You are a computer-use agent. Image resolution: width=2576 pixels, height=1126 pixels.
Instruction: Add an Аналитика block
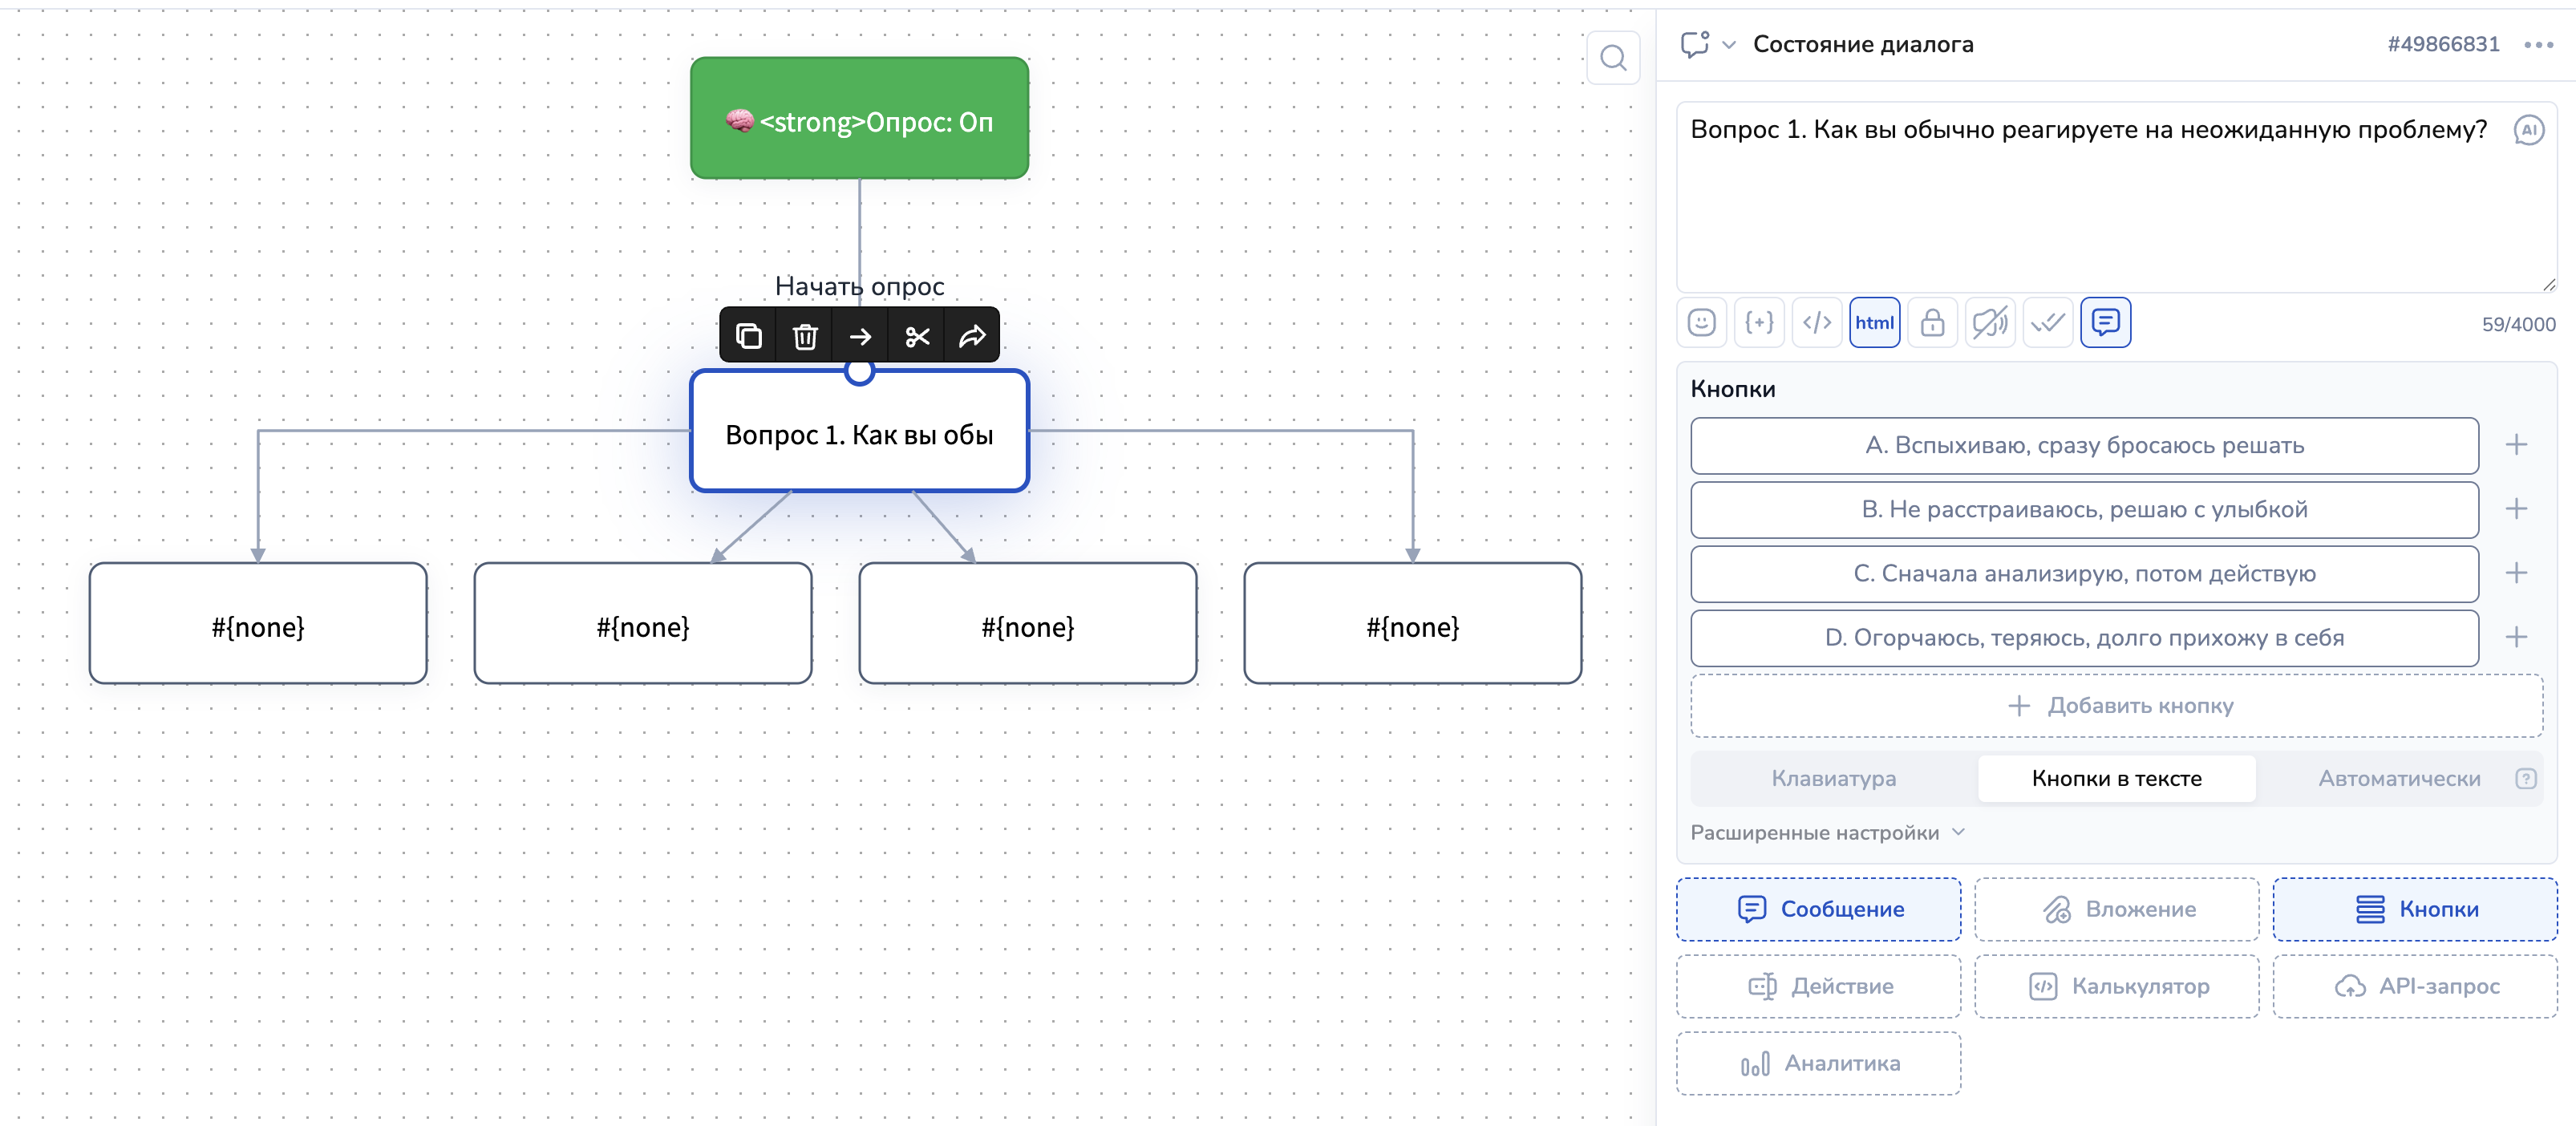1817,1063
